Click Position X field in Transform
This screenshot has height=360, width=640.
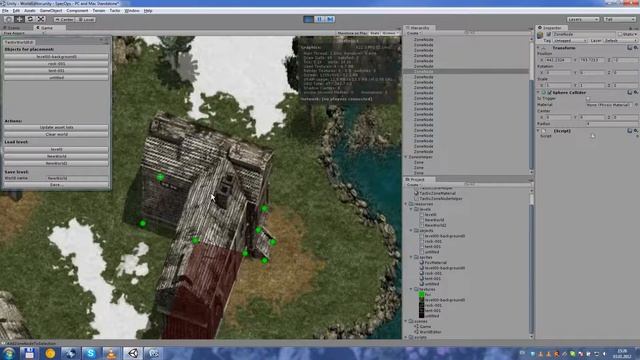[558, 60]
